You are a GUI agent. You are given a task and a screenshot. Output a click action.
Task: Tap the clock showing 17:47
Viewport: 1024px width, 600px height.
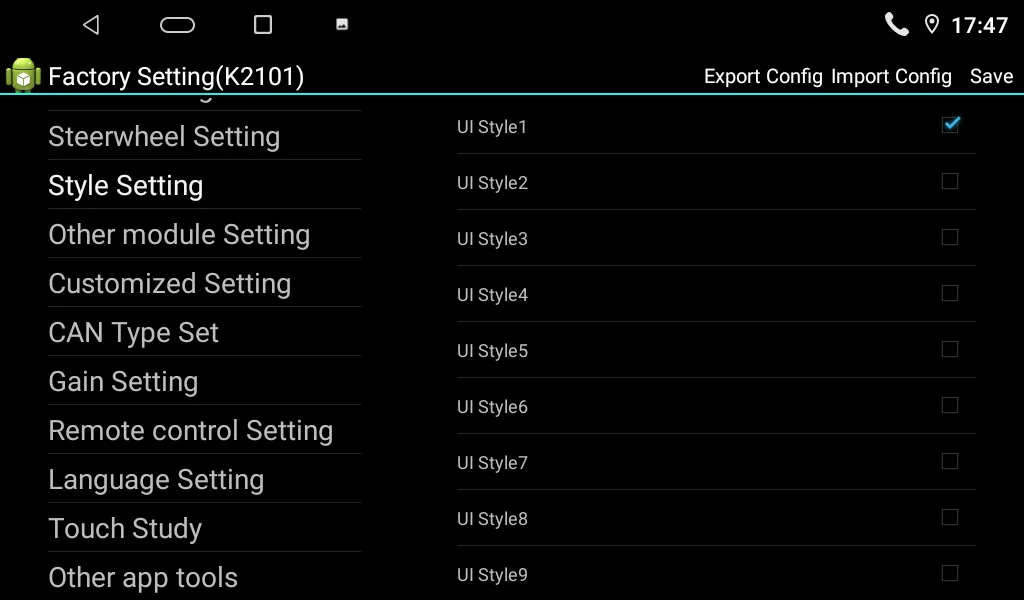pyautogui.click(x=979, y=26)
